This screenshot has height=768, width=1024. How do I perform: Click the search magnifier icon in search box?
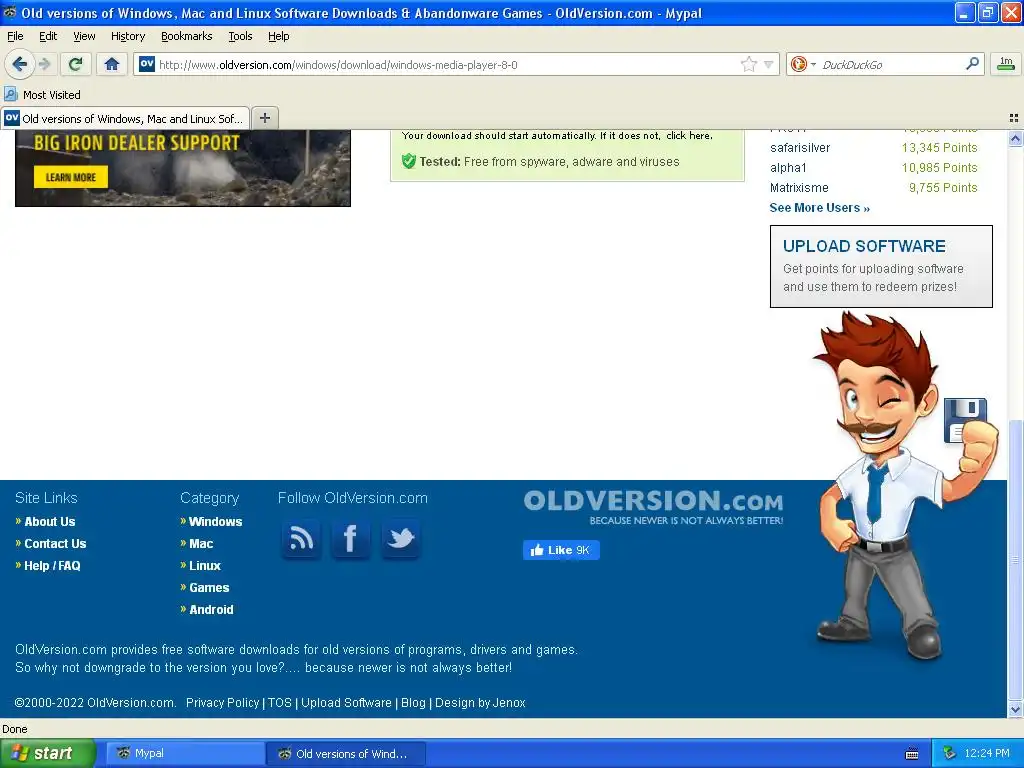(x=972, y=64)
